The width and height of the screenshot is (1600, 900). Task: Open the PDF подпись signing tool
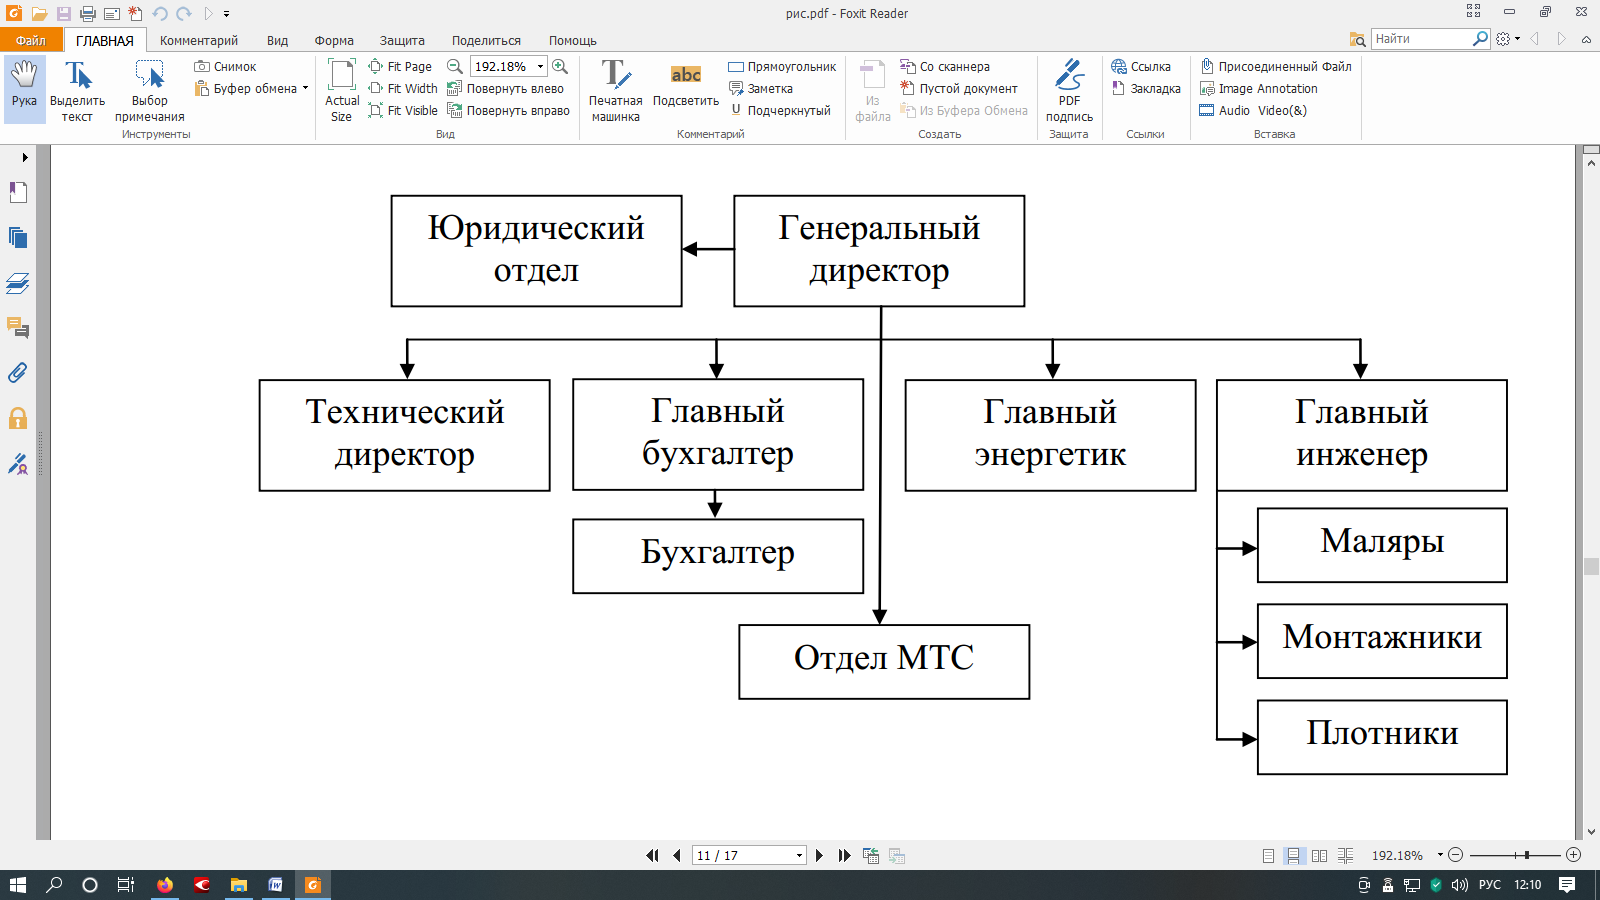coord(1069,90)
